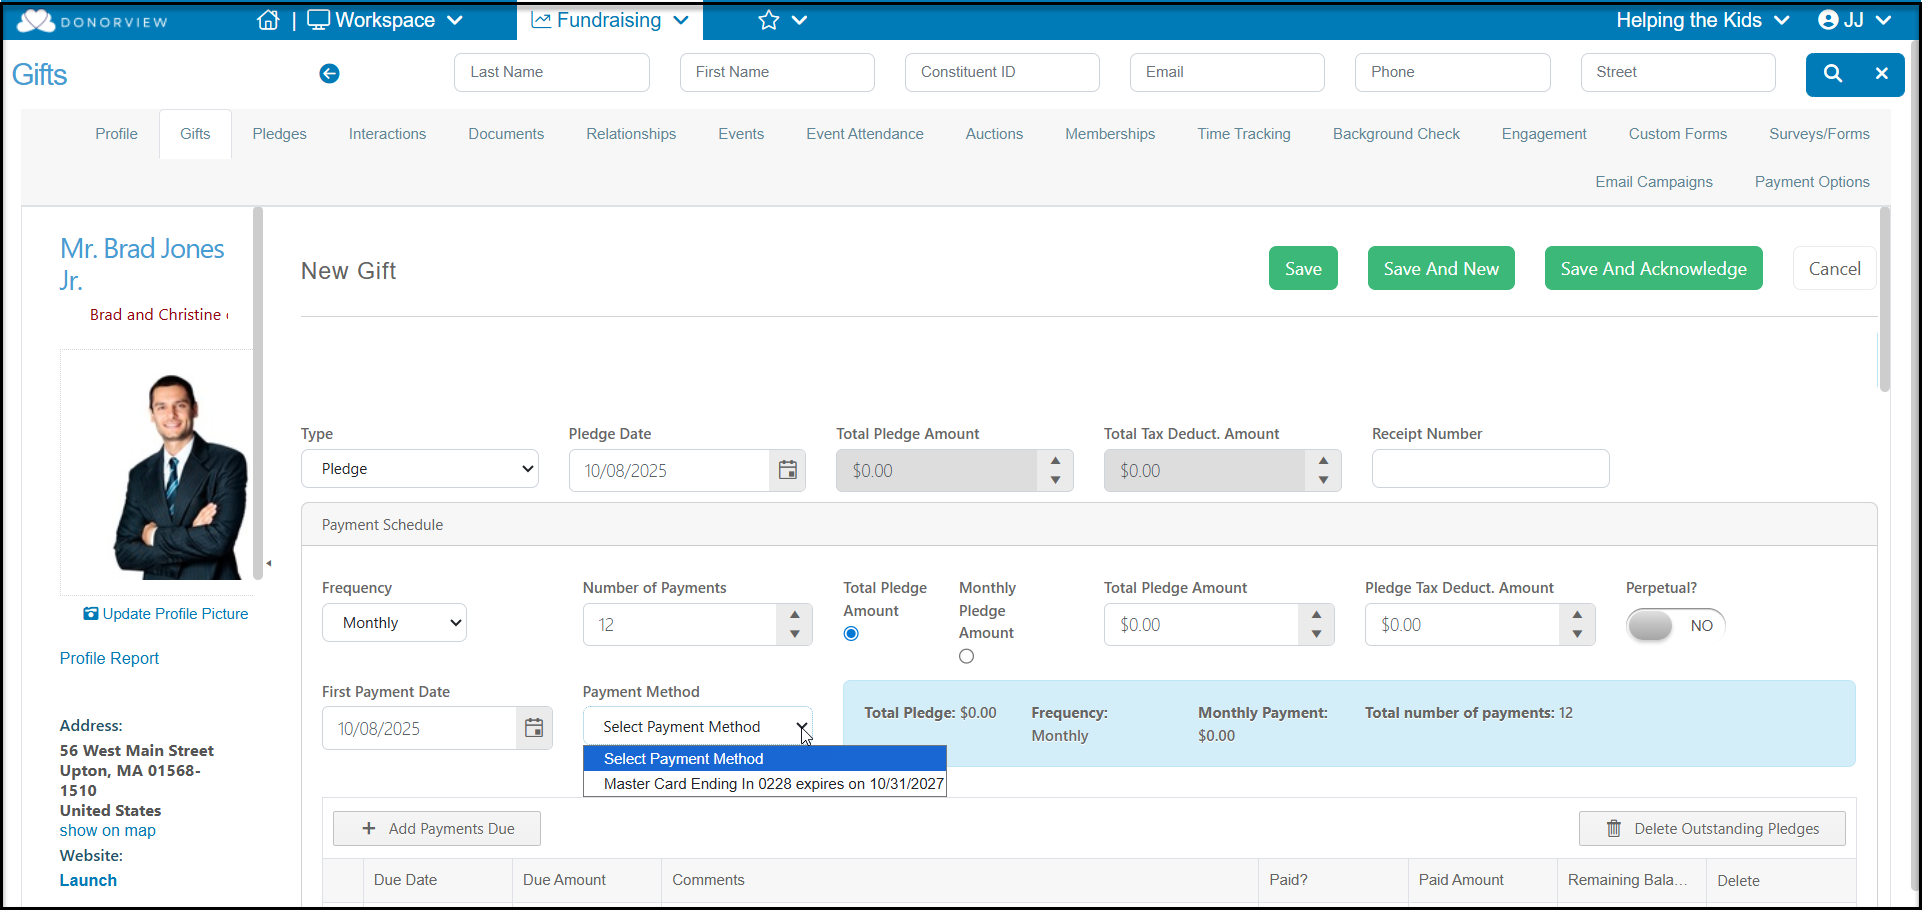Increase schedule Total Pledge Amount
The width and height of the screenshot is (1922, 910).
[1316, 614]
